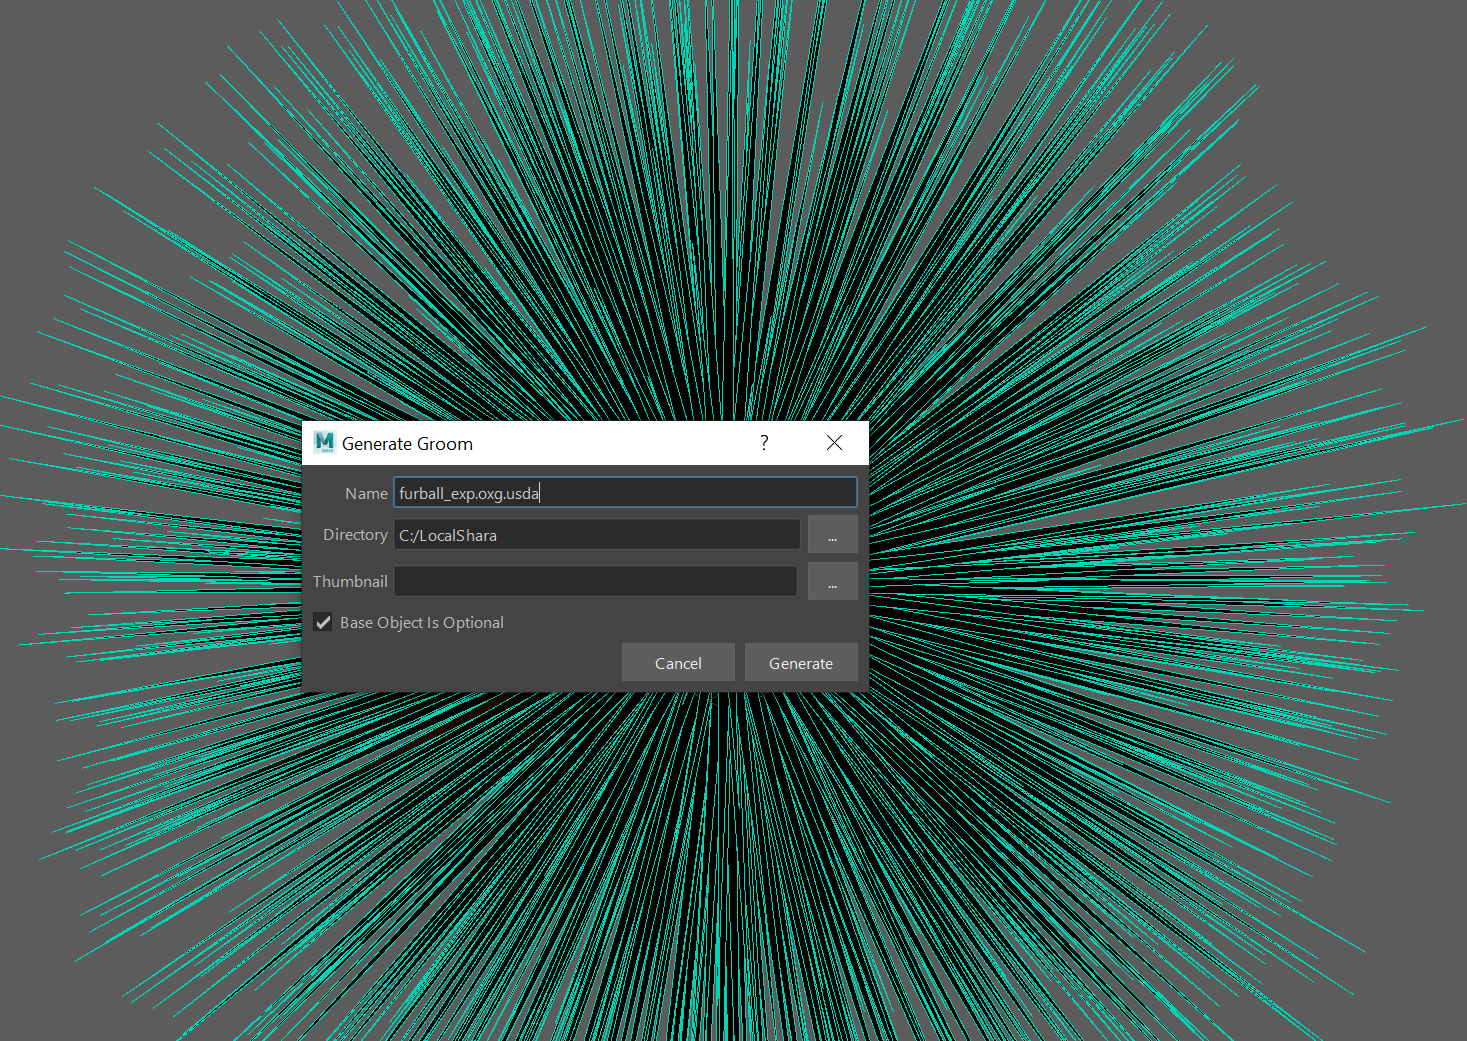Click the Thumbnail label

[350, 582]
